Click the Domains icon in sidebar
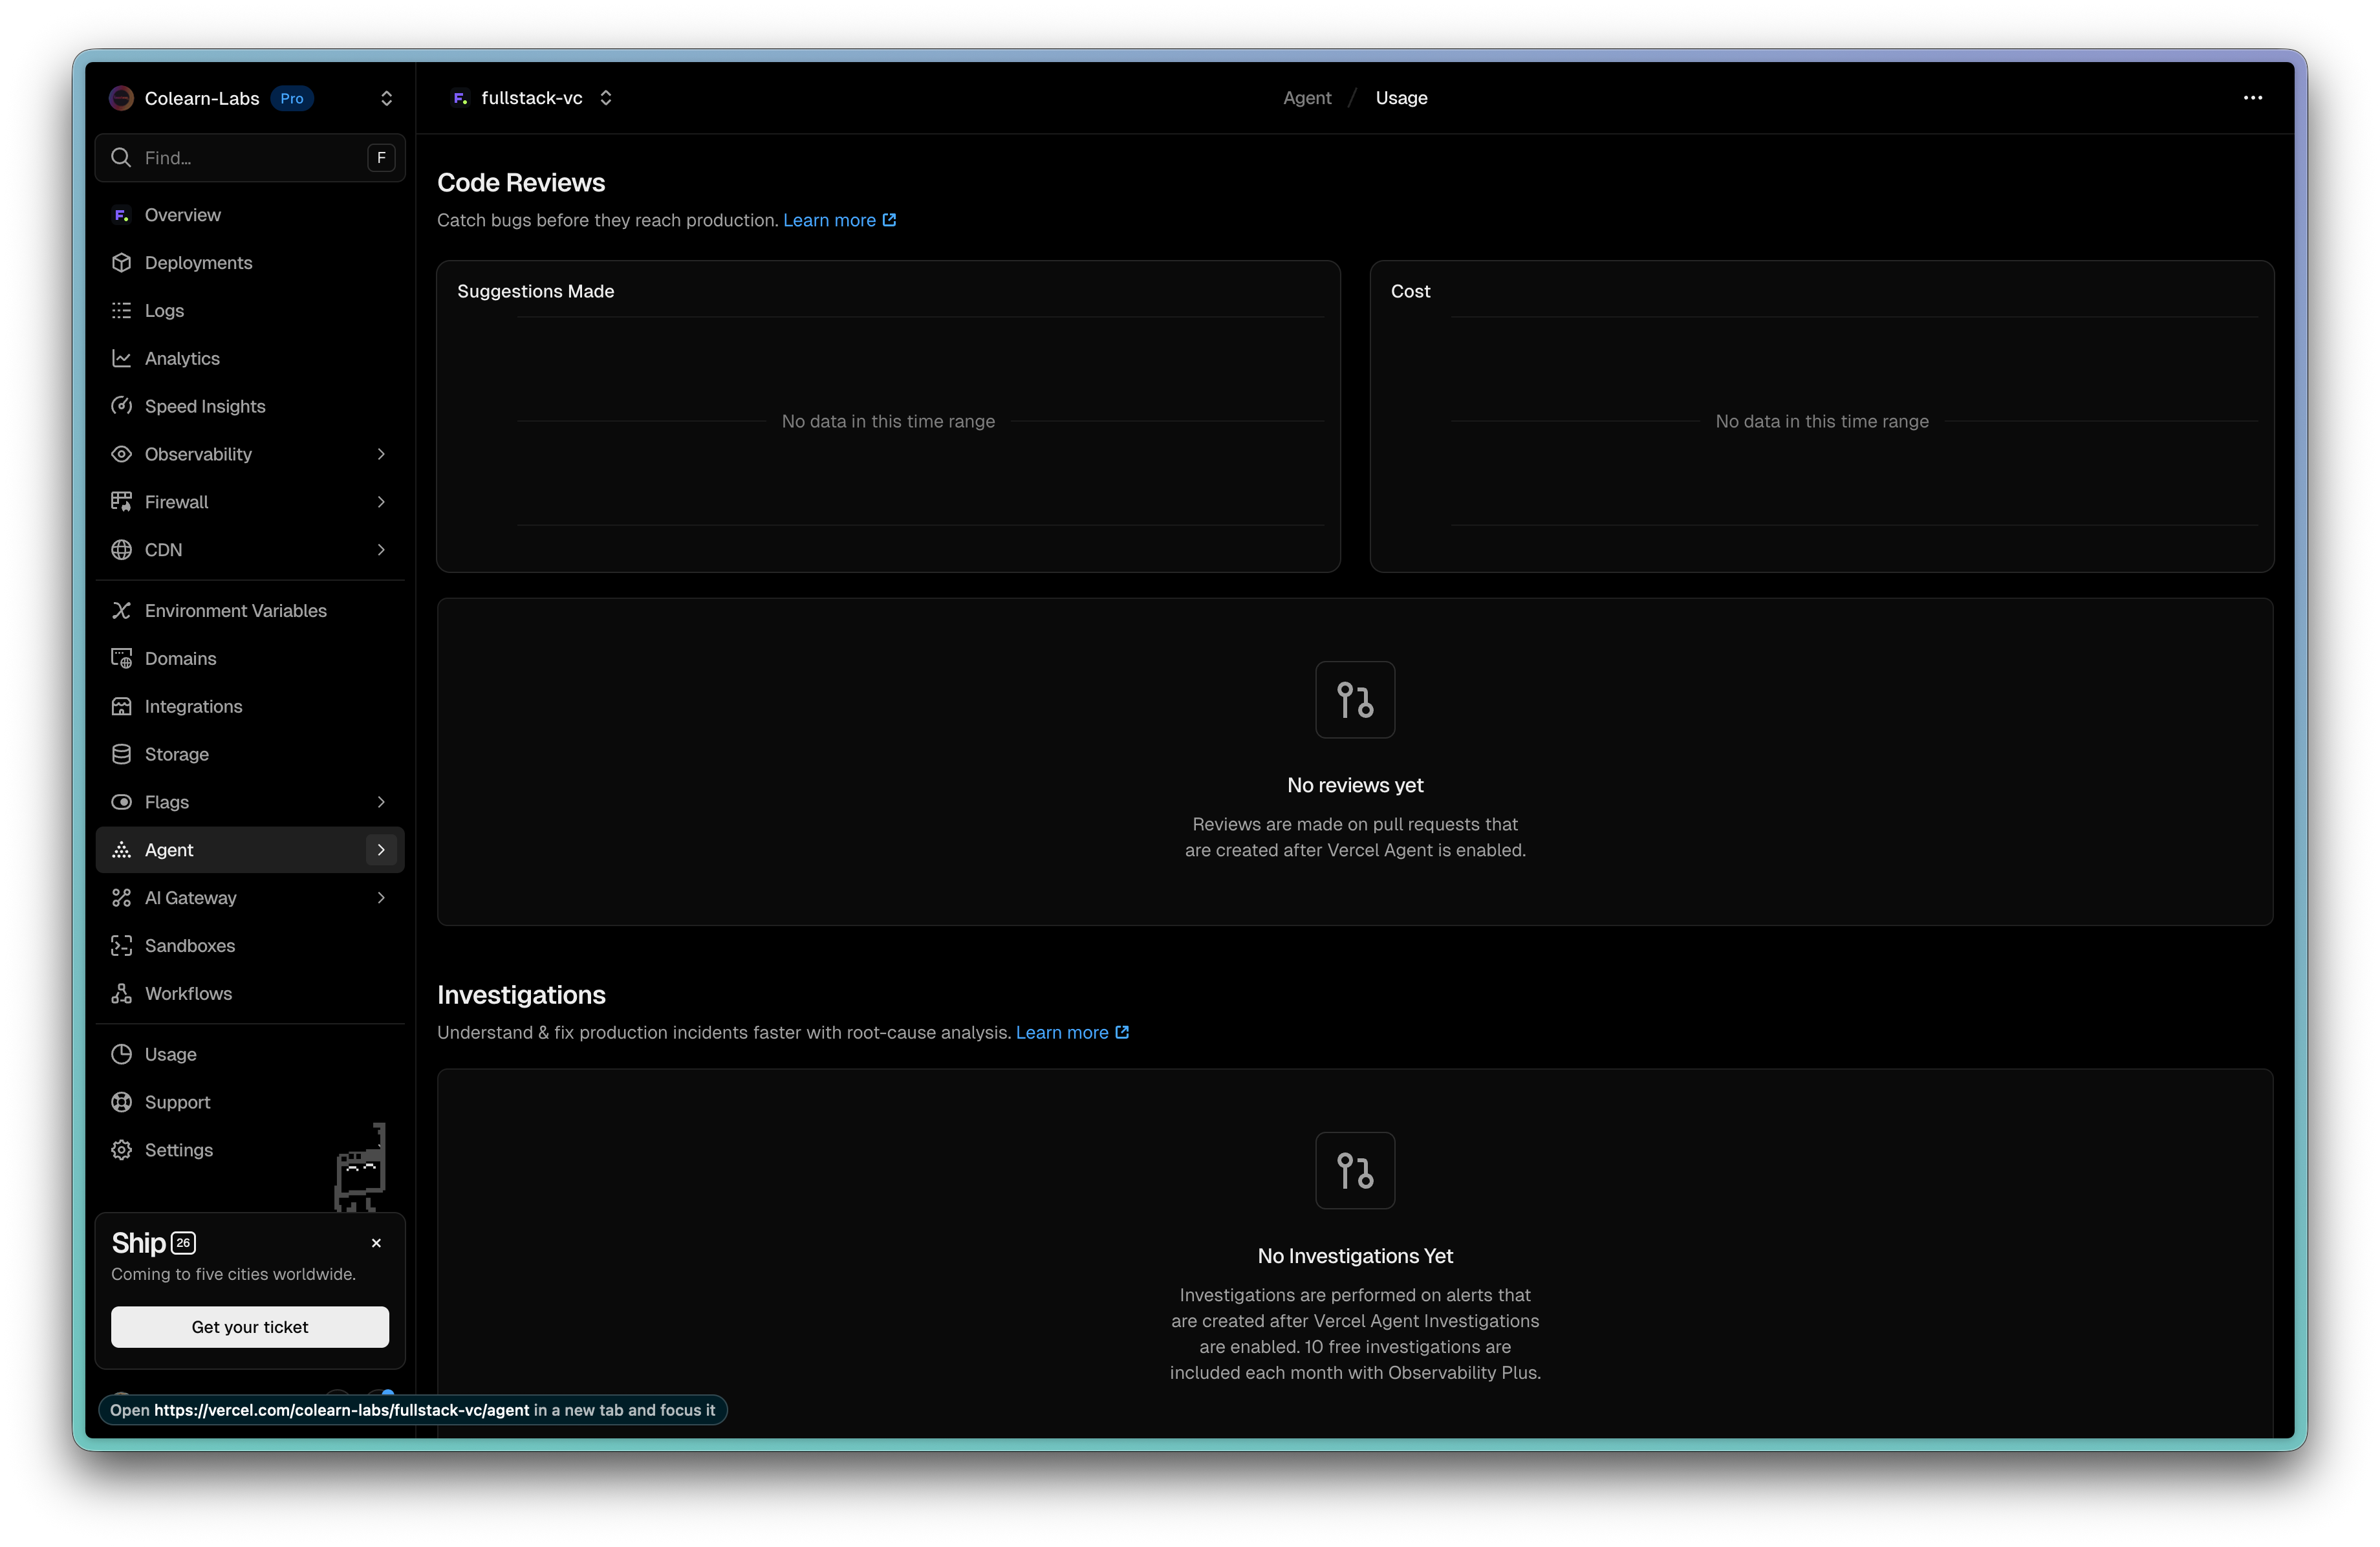Image resolution: width=2380 pixels, height=1547 pixels. 122,659
